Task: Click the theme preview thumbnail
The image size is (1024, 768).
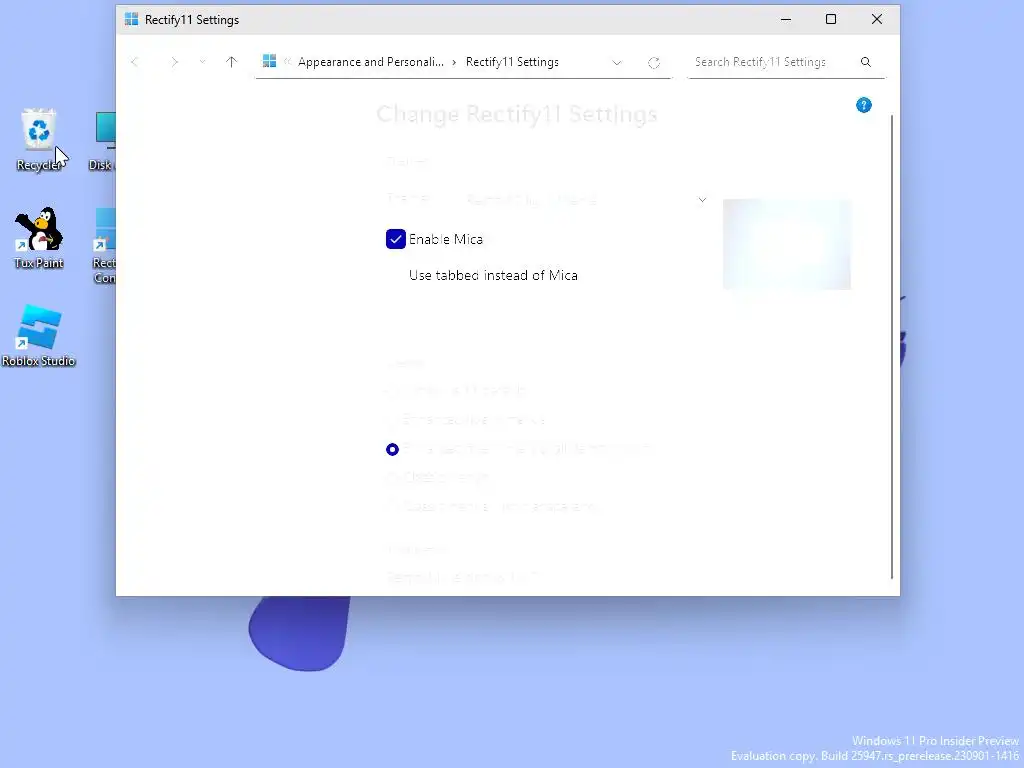Action: tap(786, 244)
